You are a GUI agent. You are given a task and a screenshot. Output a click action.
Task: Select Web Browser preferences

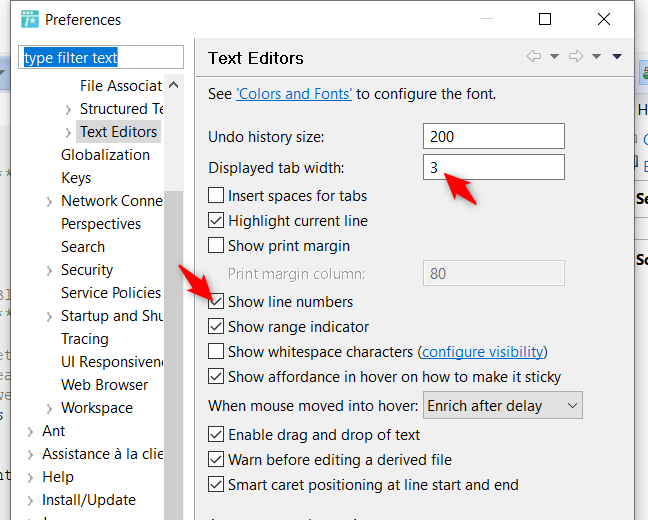click(104, 385)
